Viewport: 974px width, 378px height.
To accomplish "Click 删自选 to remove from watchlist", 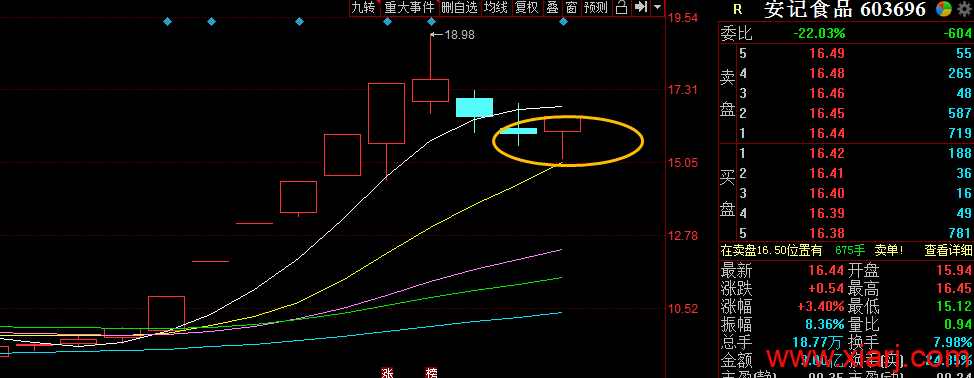I will point(460,7).
